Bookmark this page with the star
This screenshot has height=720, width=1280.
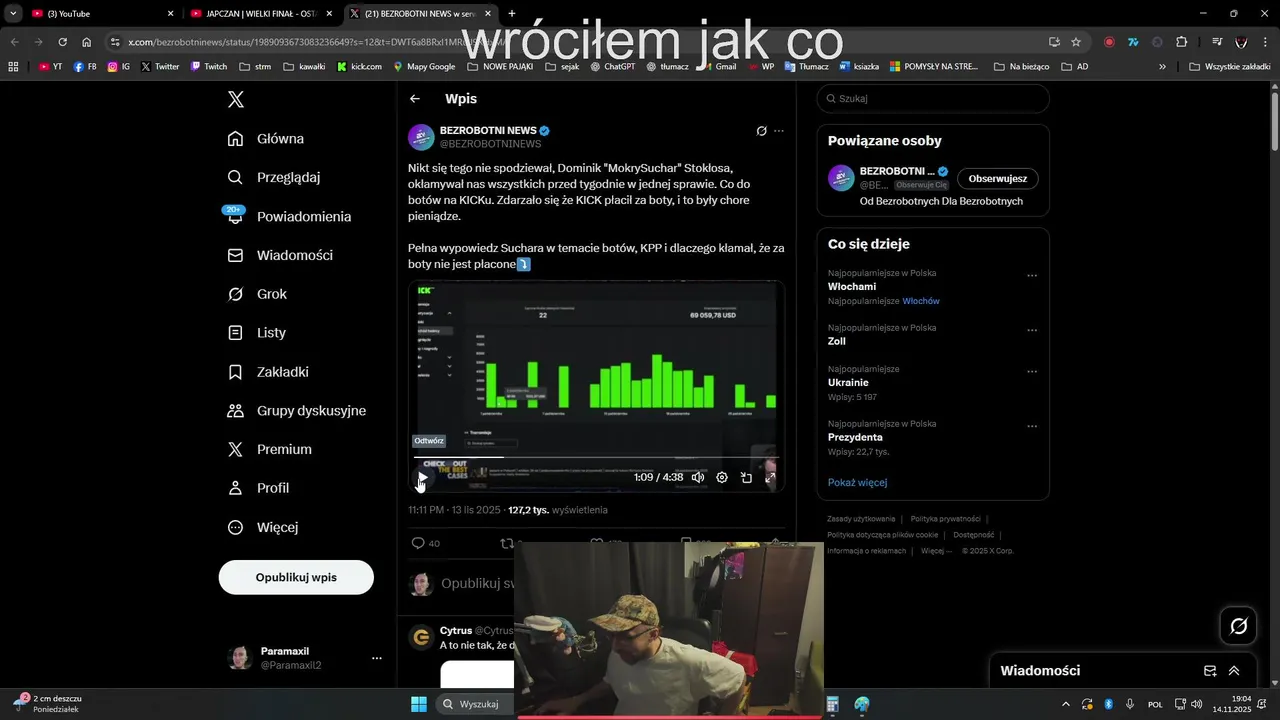point(1076,42)
